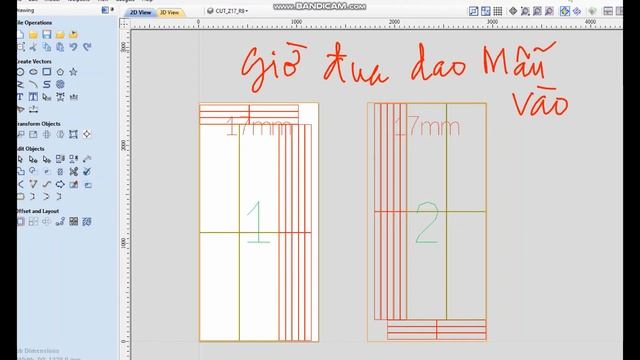Click the blue highlighted toolpath view icon
Screen dimensions: 640x360
point(564,11)
